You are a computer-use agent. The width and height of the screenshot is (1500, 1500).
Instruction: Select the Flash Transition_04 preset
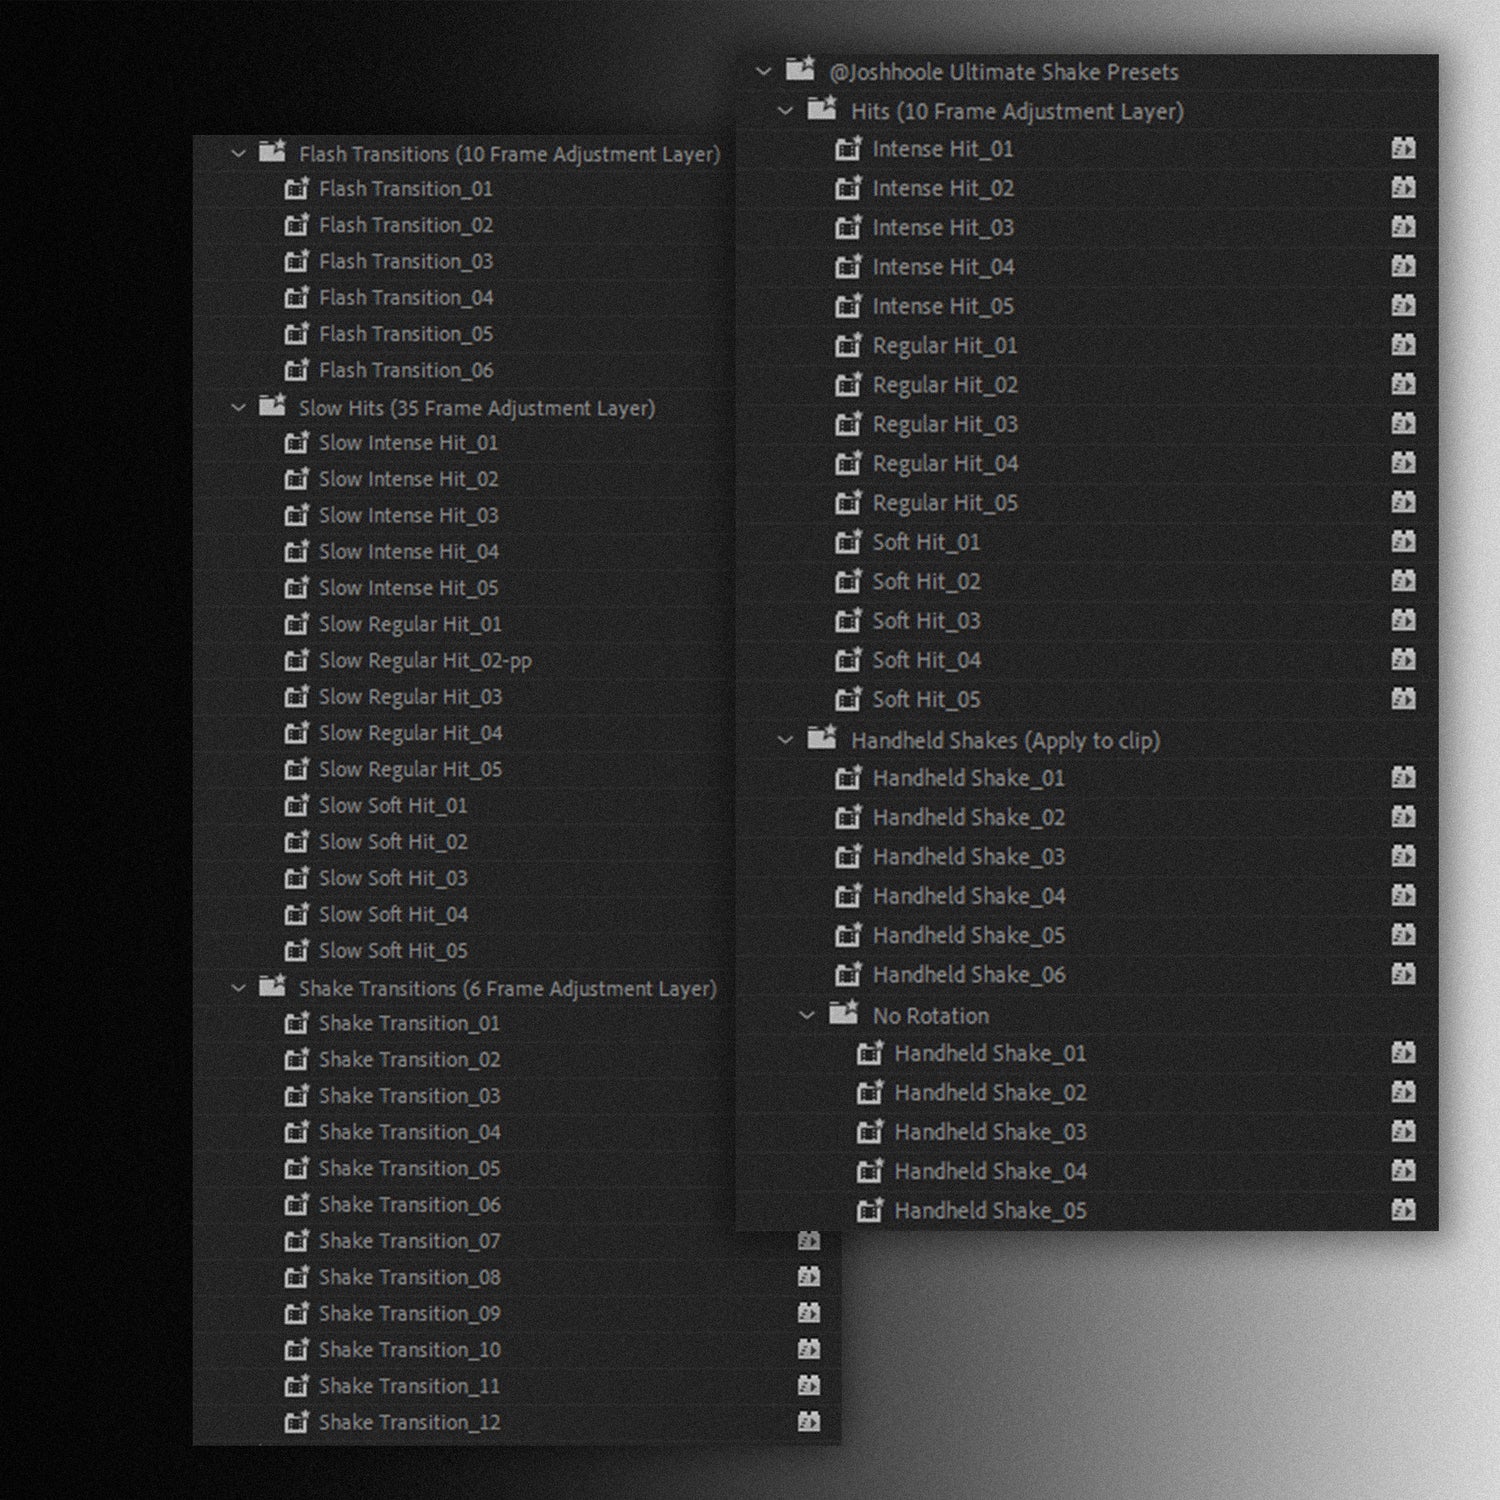click(405, 298)
